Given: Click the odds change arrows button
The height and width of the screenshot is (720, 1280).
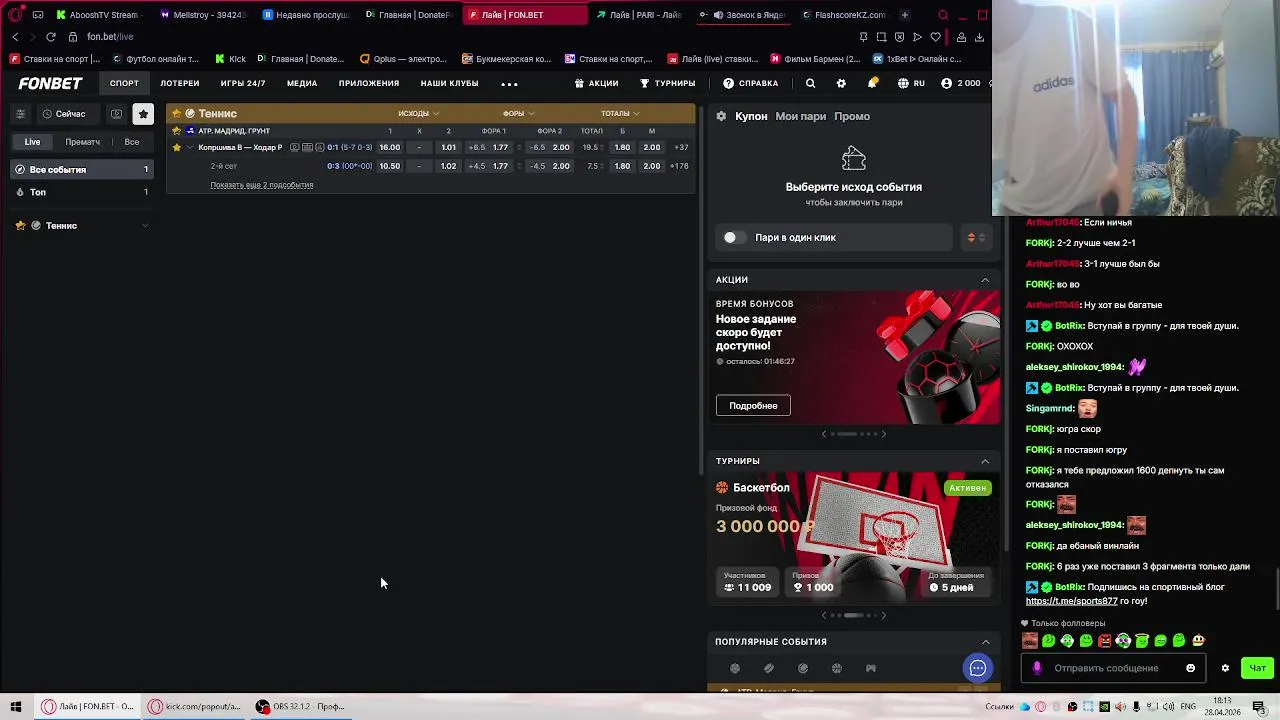Looking at the screenshot, I should tap(975, 237).
